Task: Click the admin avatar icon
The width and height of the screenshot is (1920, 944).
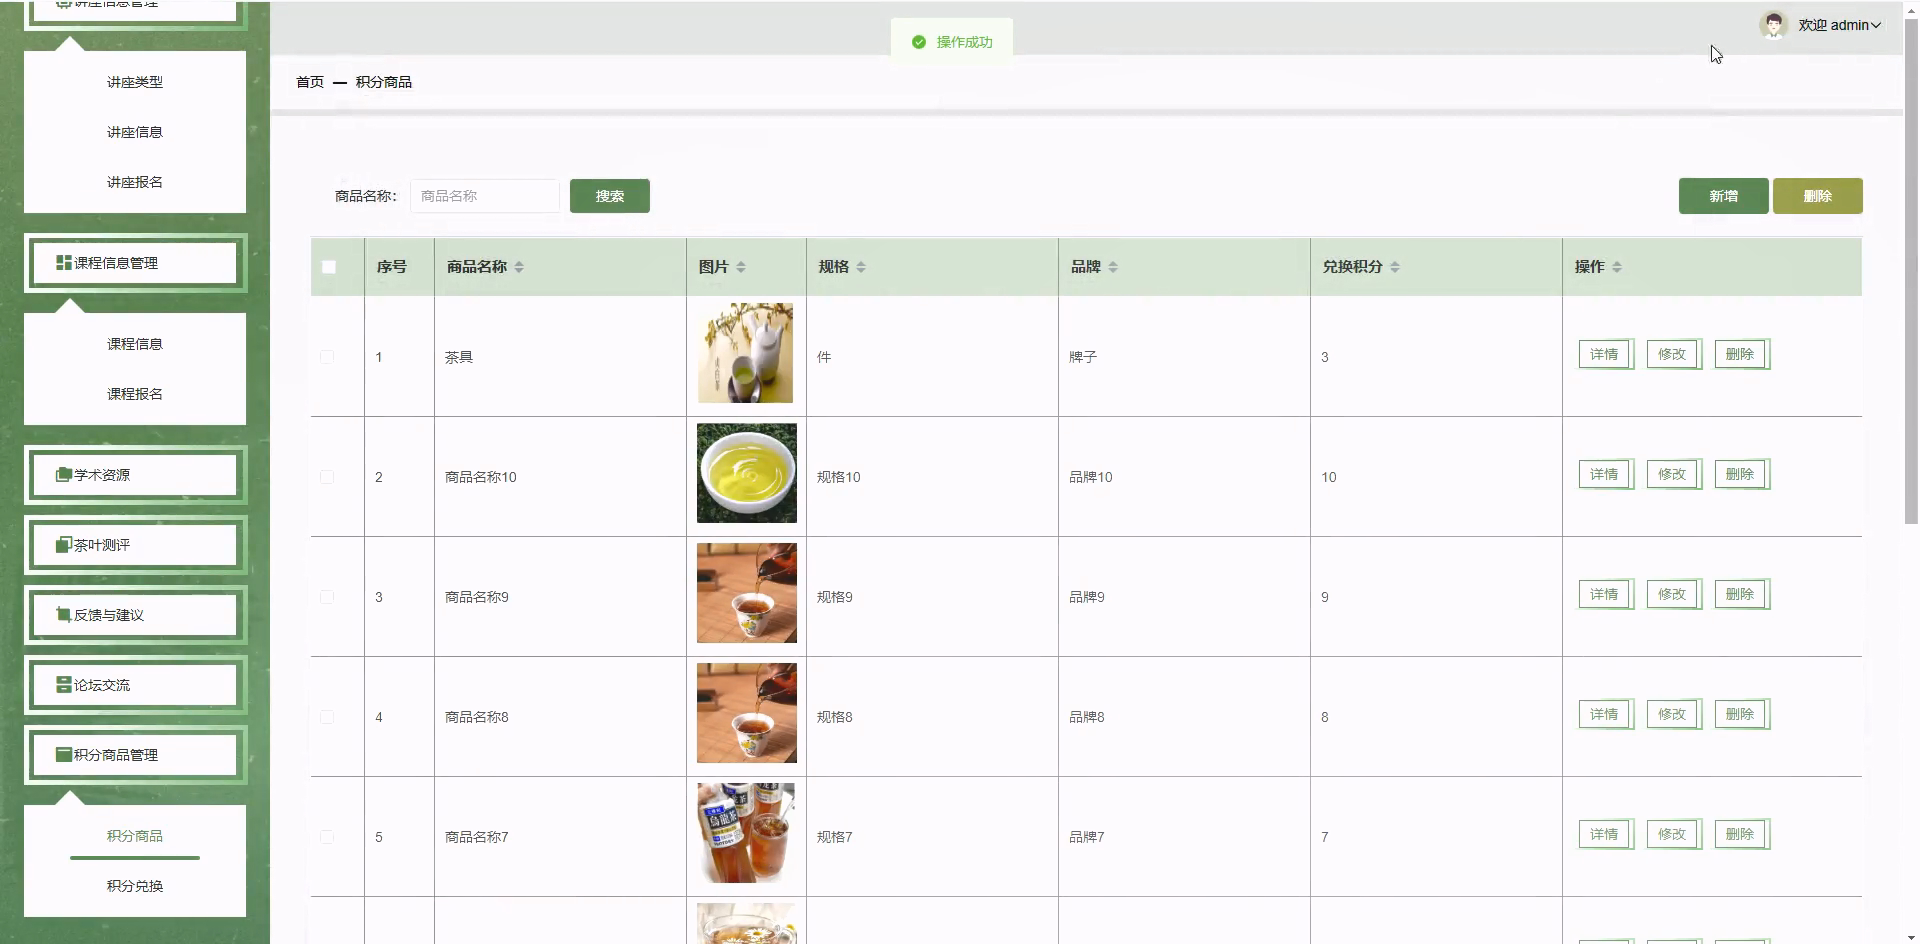Action: 1773,25
